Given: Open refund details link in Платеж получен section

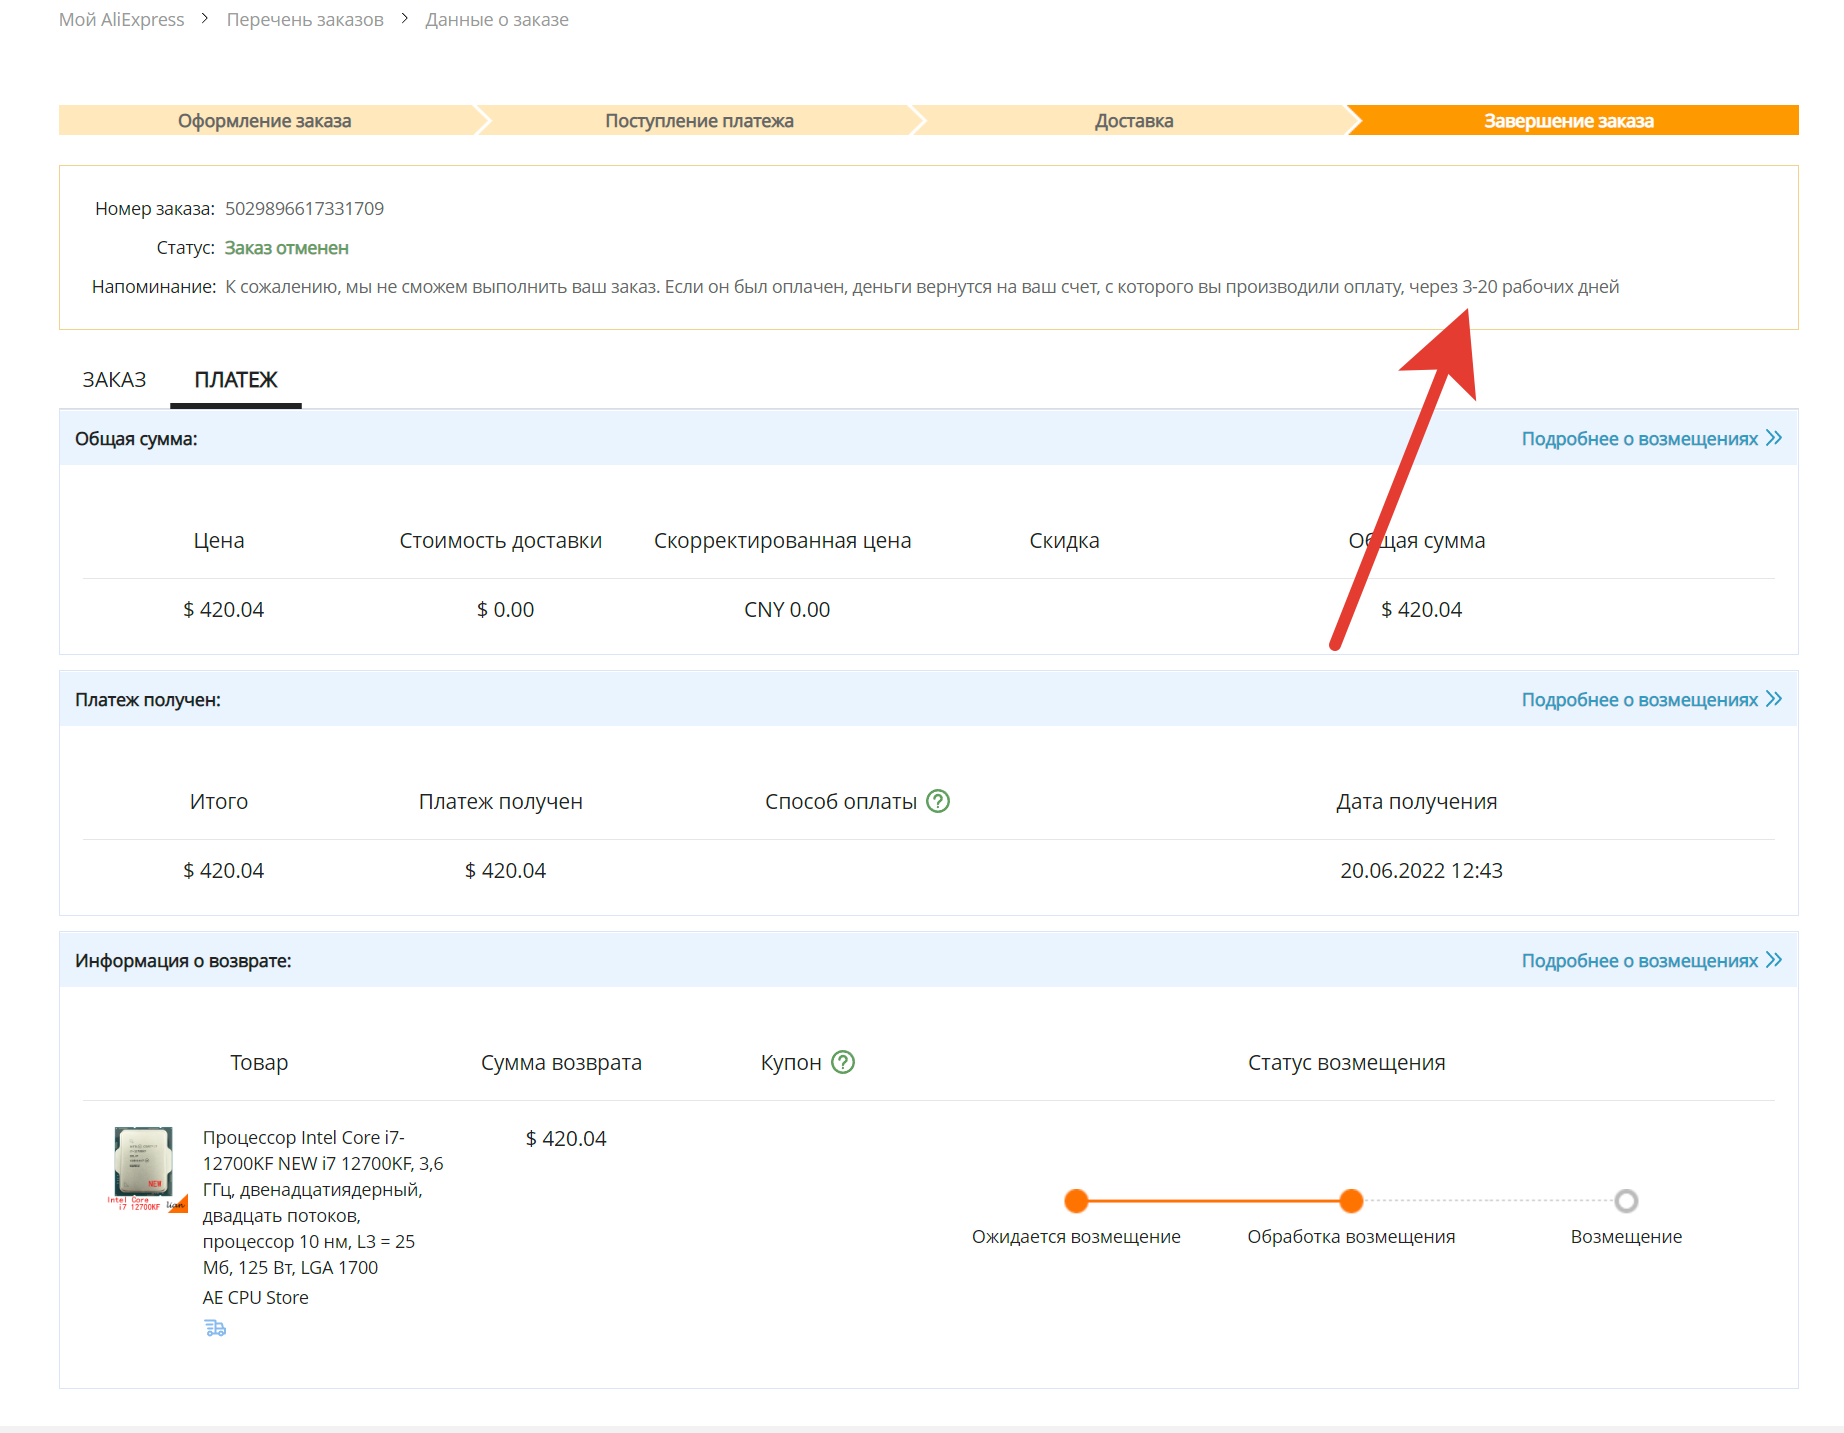Looking at the screenshot, I should click(x=1650, y=700).
